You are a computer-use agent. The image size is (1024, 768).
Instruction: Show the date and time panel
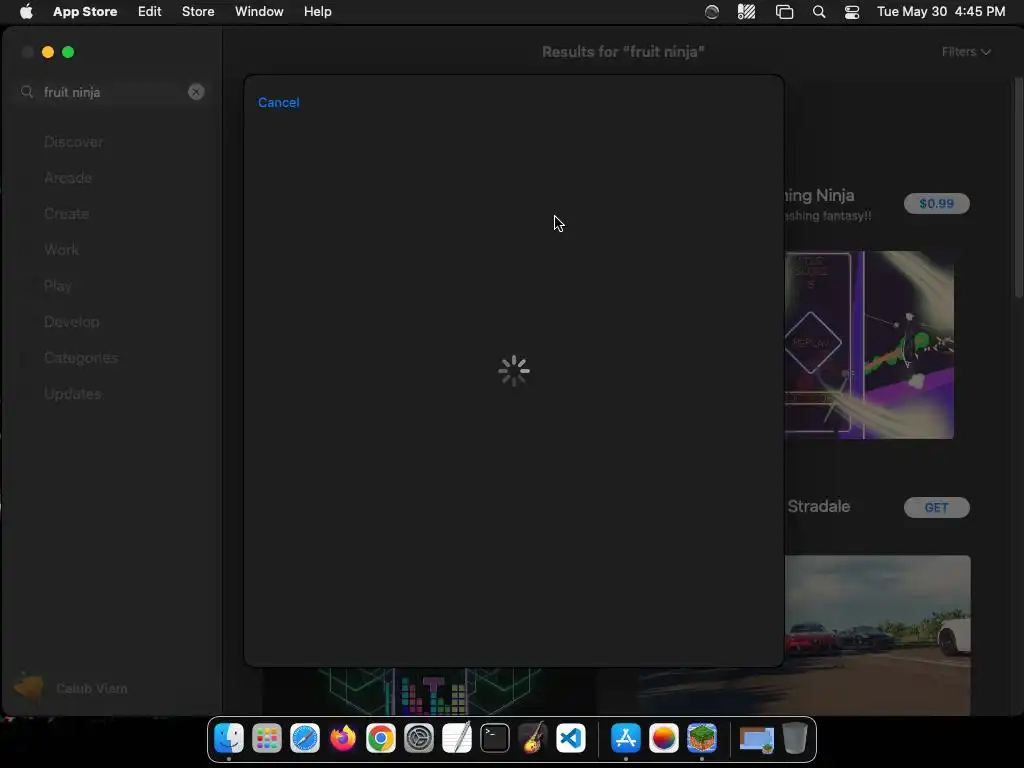pyautogui.click(x=941, y=12)
